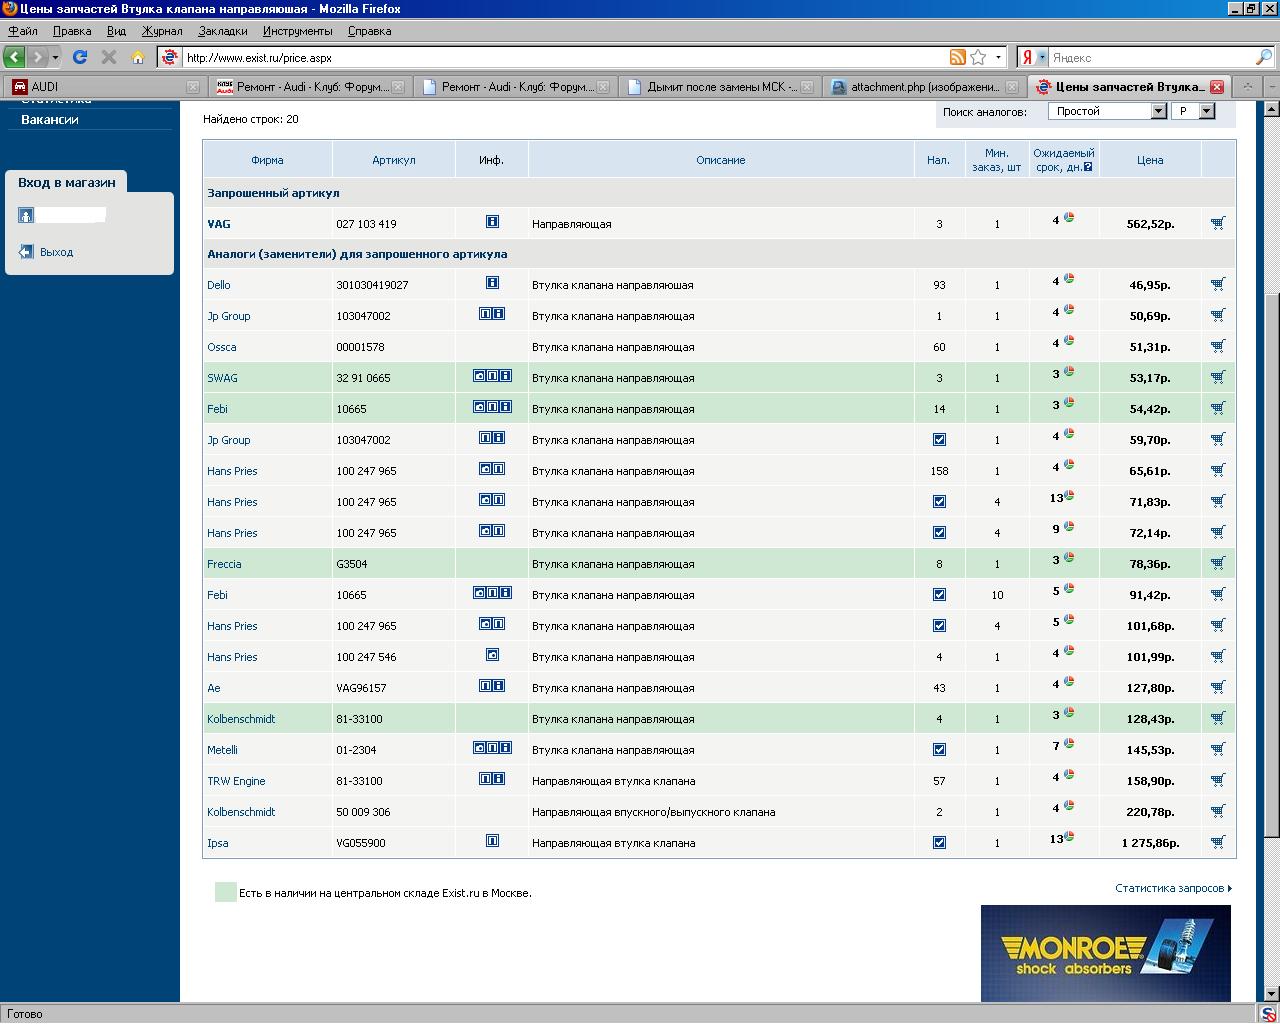Bookmark this page with star icon
This screenshot has height=1024, width=1280.
(x=978, y=57)
